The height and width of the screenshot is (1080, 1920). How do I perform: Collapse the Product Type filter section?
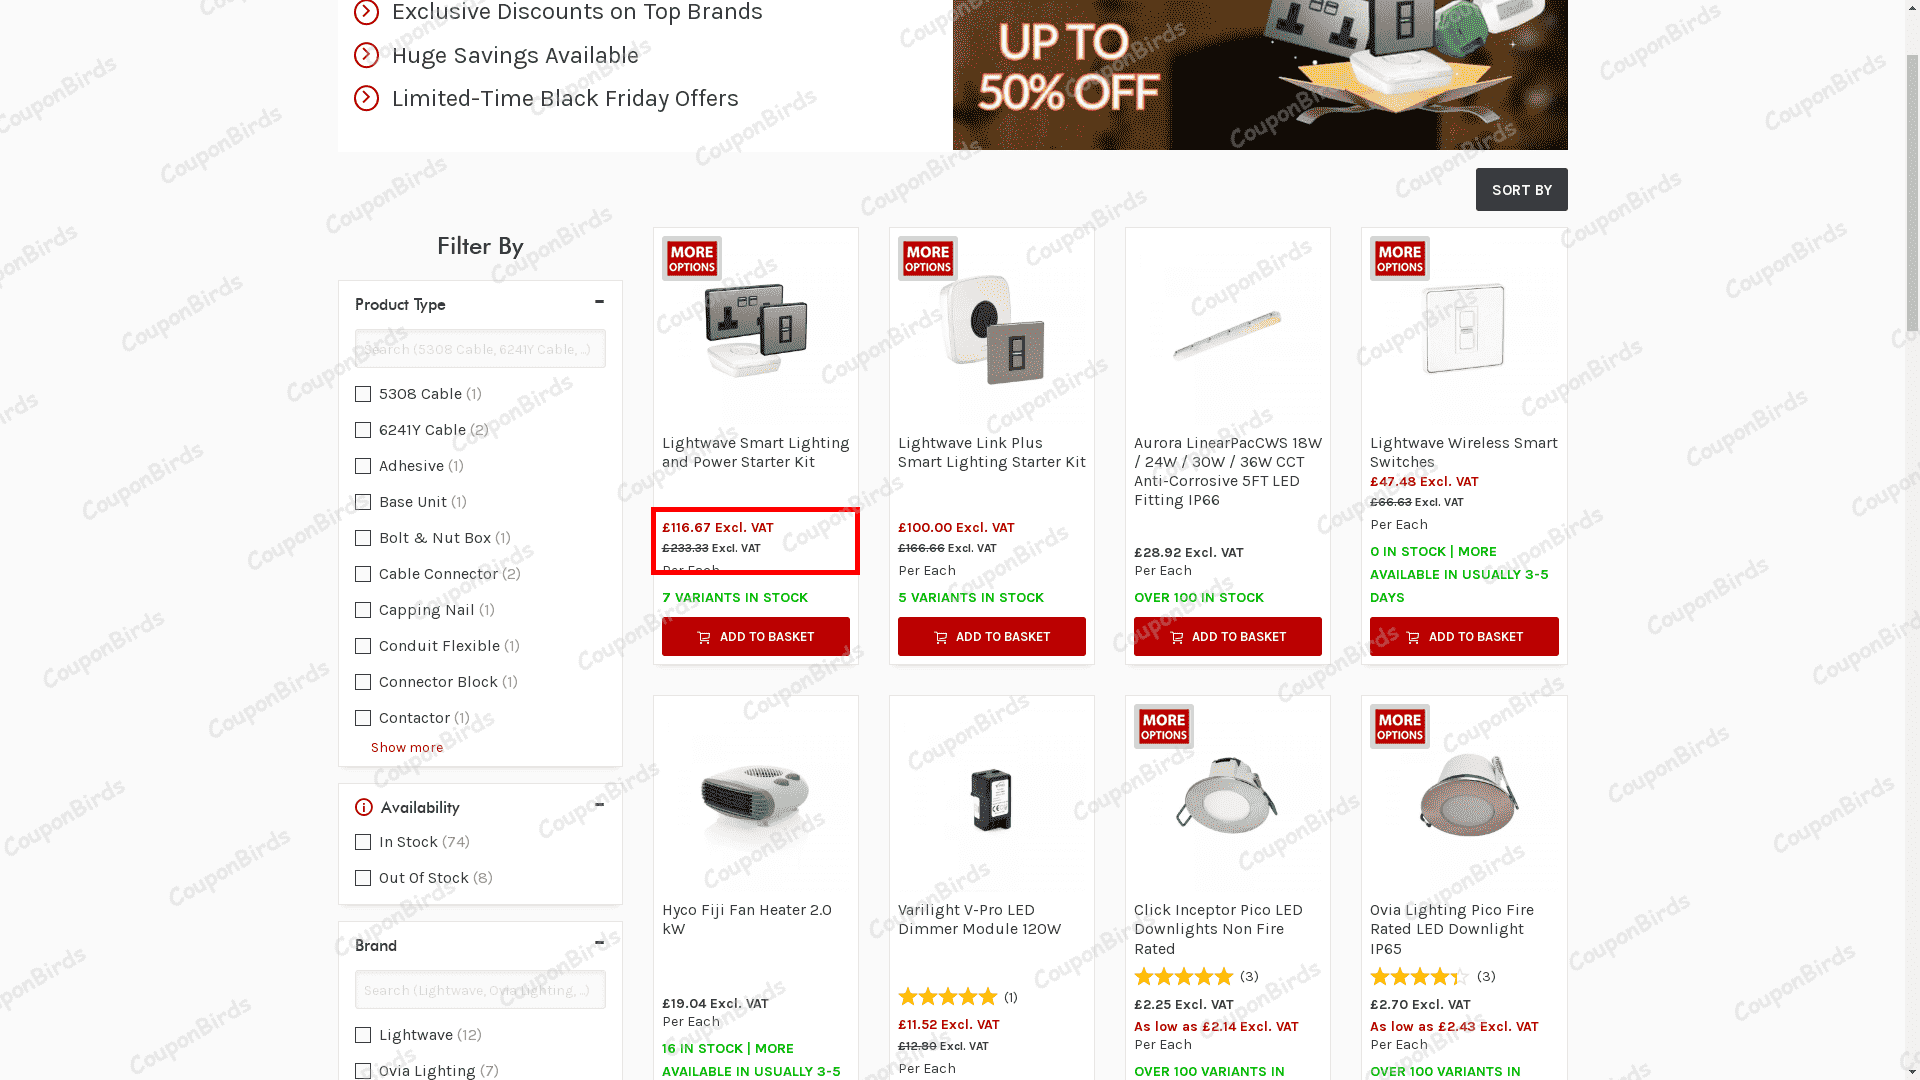click(599, 302)
